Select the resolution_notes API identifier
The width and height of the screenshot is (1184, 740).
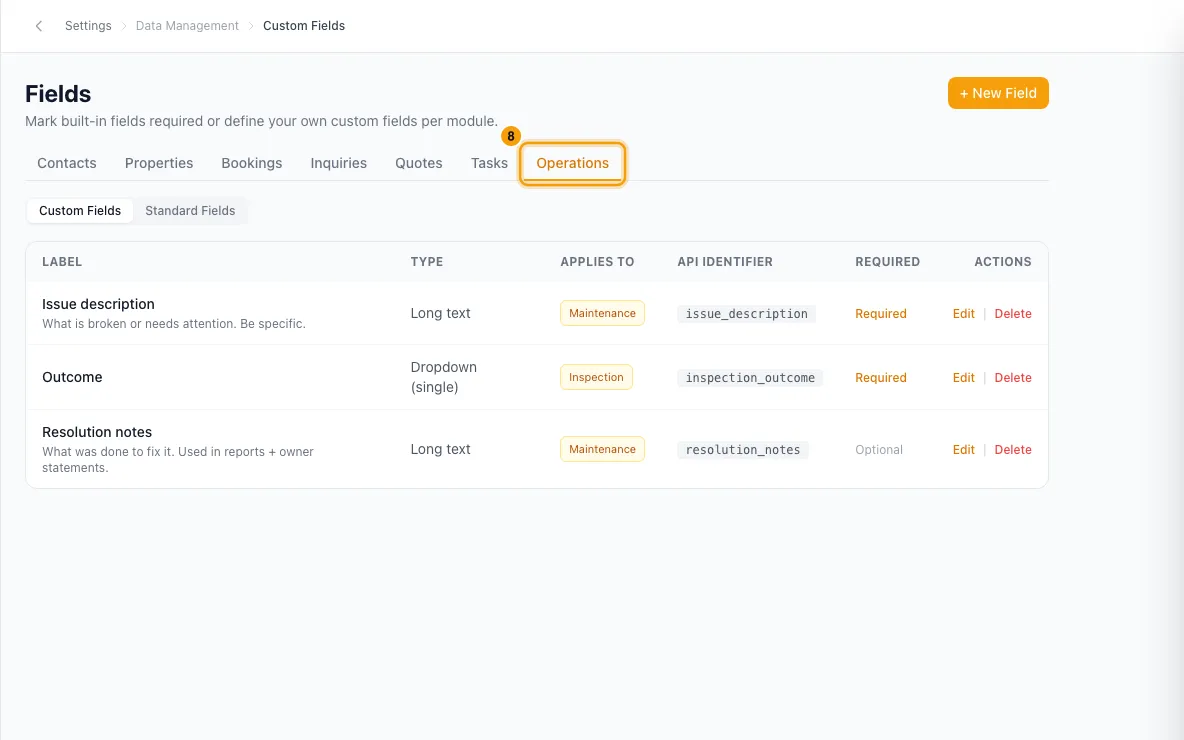point(742,449)
